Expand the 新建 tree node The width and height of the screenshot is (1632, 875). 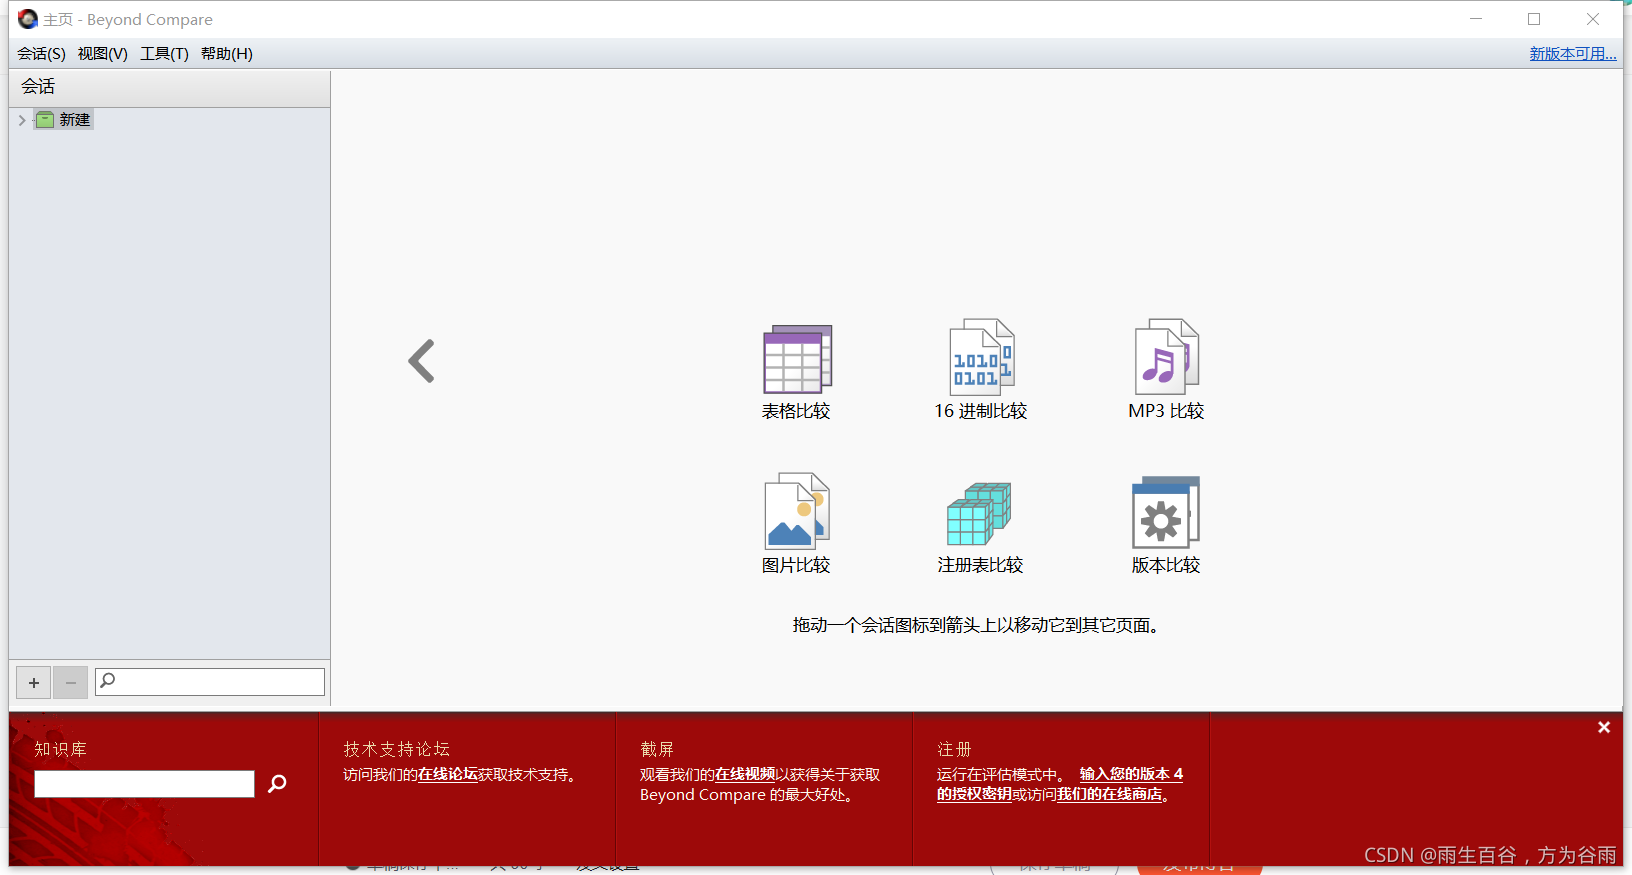pos(22,120)
